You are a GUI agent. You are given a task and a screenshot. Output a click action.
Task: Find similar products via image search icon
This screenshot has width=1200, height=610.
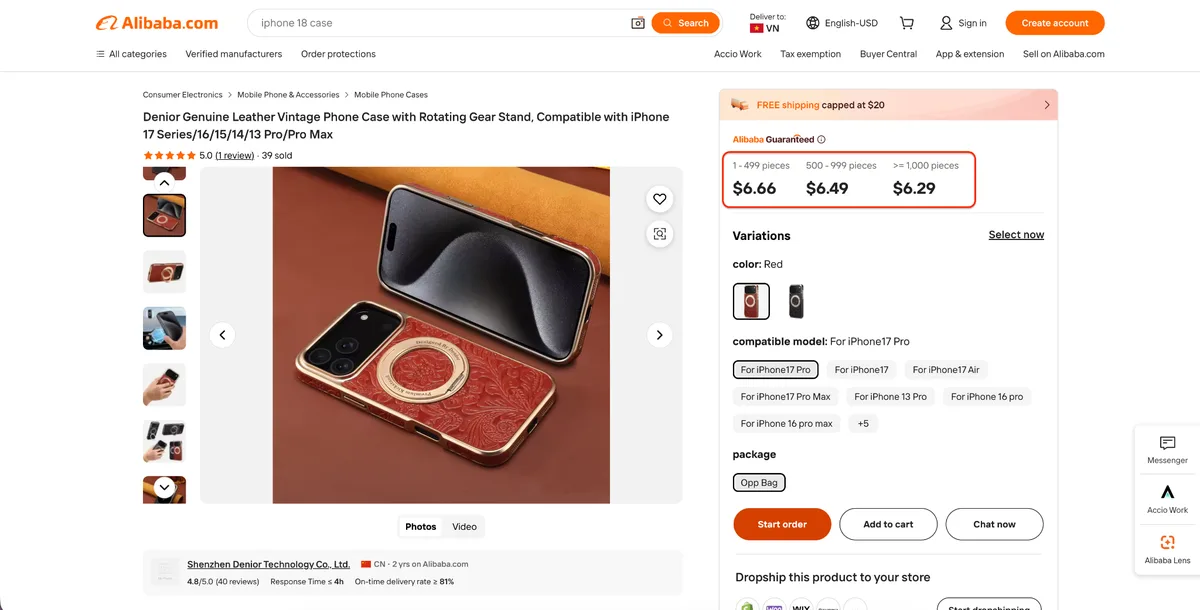660,233
